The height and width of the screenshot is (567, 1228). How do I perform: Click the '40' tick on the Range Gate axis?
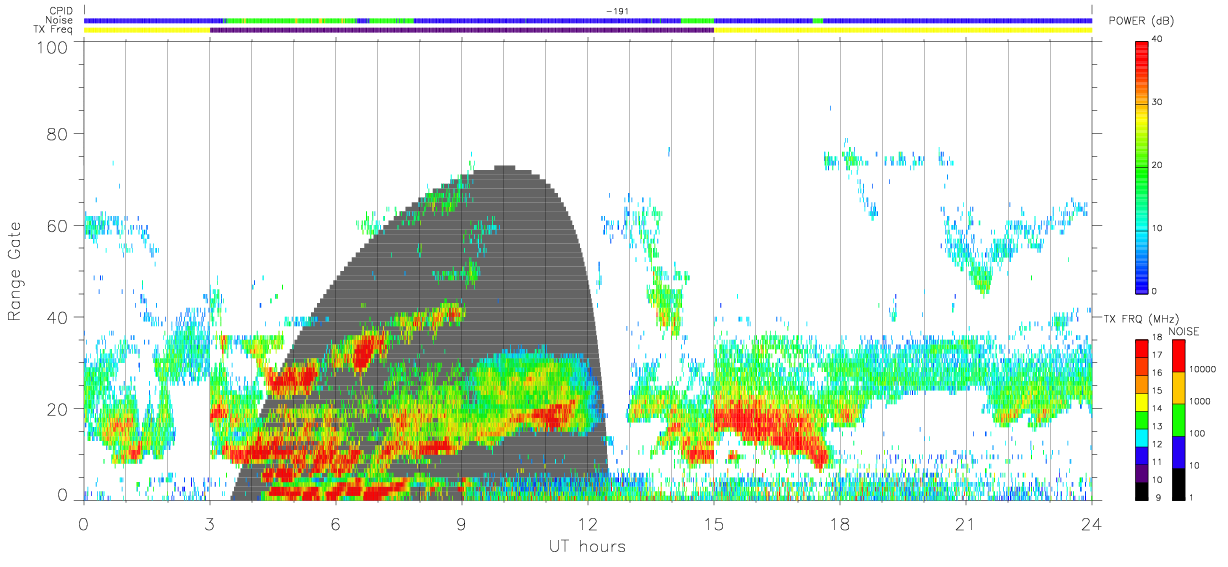[x=56, y=317]
